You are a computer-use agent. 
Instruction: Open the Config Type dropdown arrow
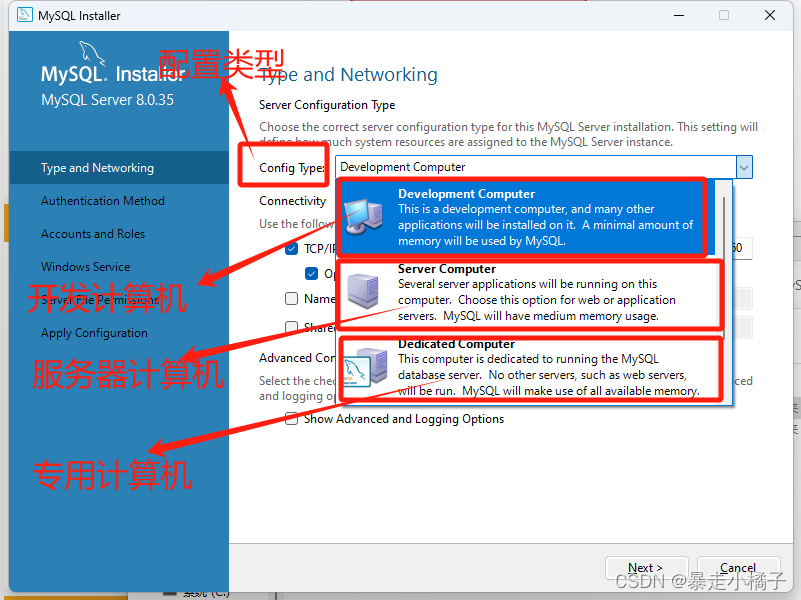coord(744,167)
